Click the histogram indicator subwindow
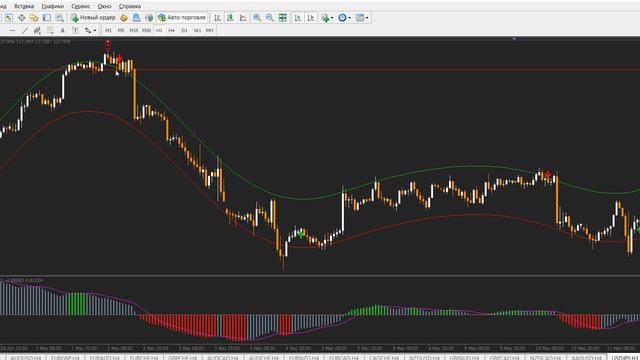The width and height of the screenshot is (640, 360). [320, 310]
